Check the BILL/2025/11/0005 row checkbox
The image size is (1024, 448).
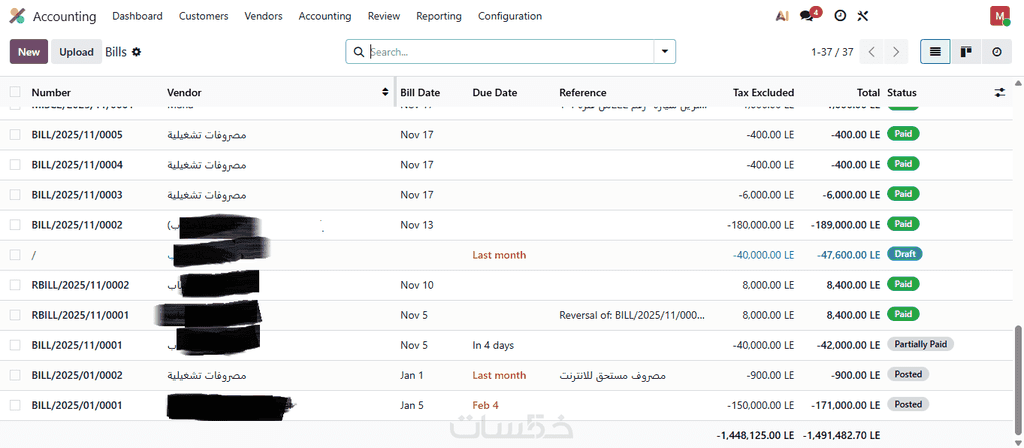point(15,134)
